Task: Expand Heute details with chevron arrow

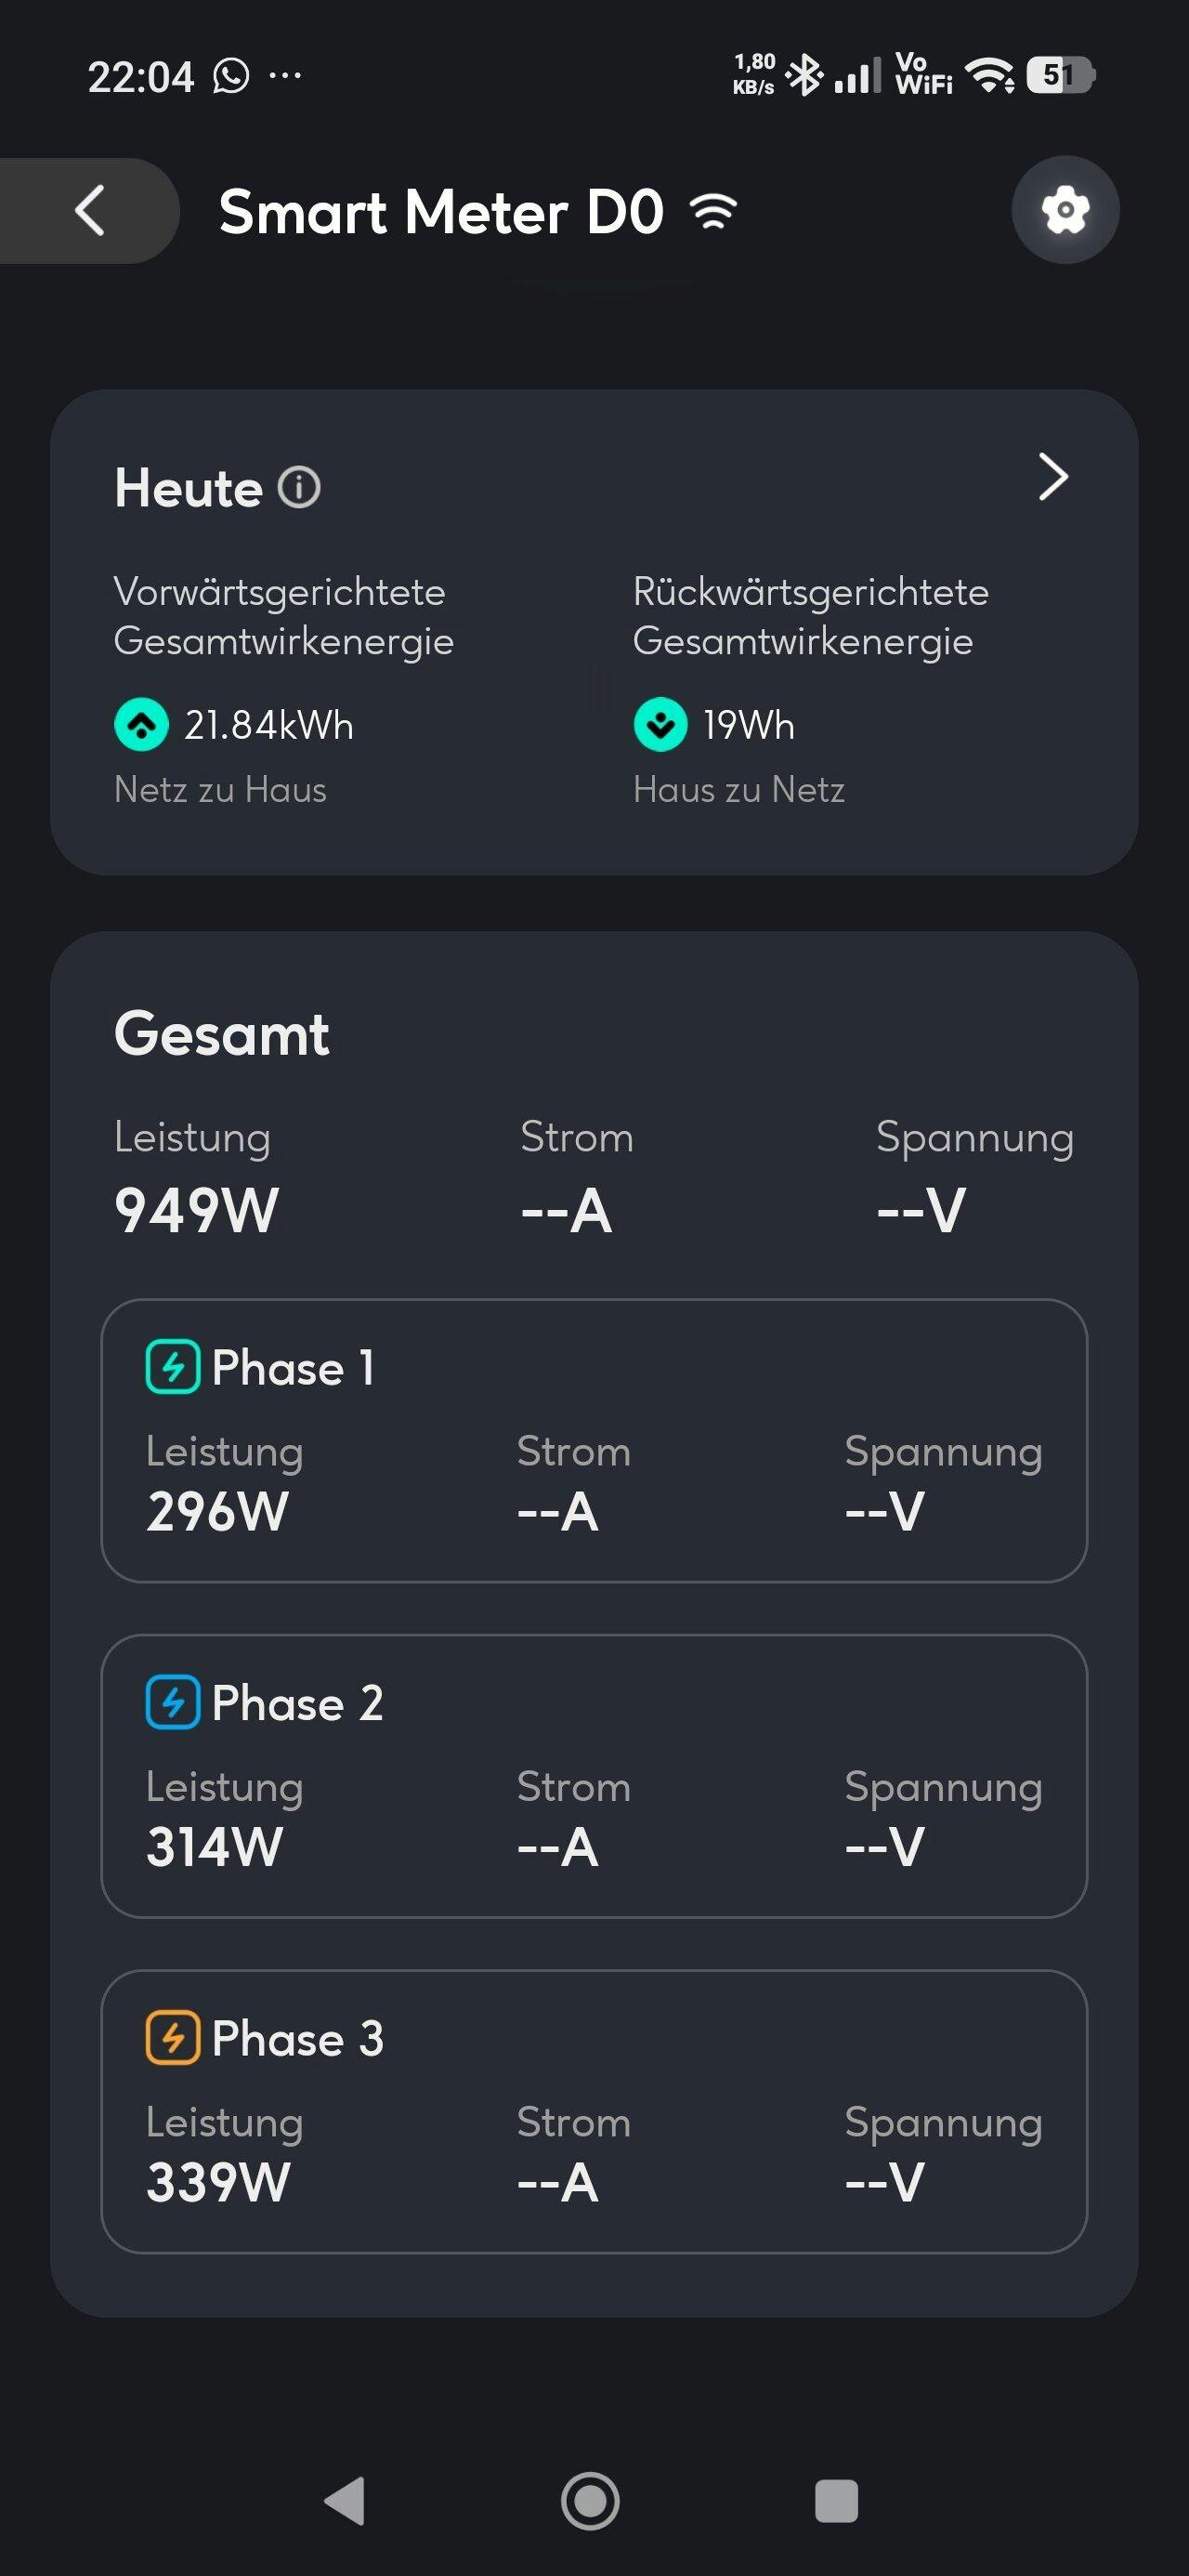Action: [1053, 477]
